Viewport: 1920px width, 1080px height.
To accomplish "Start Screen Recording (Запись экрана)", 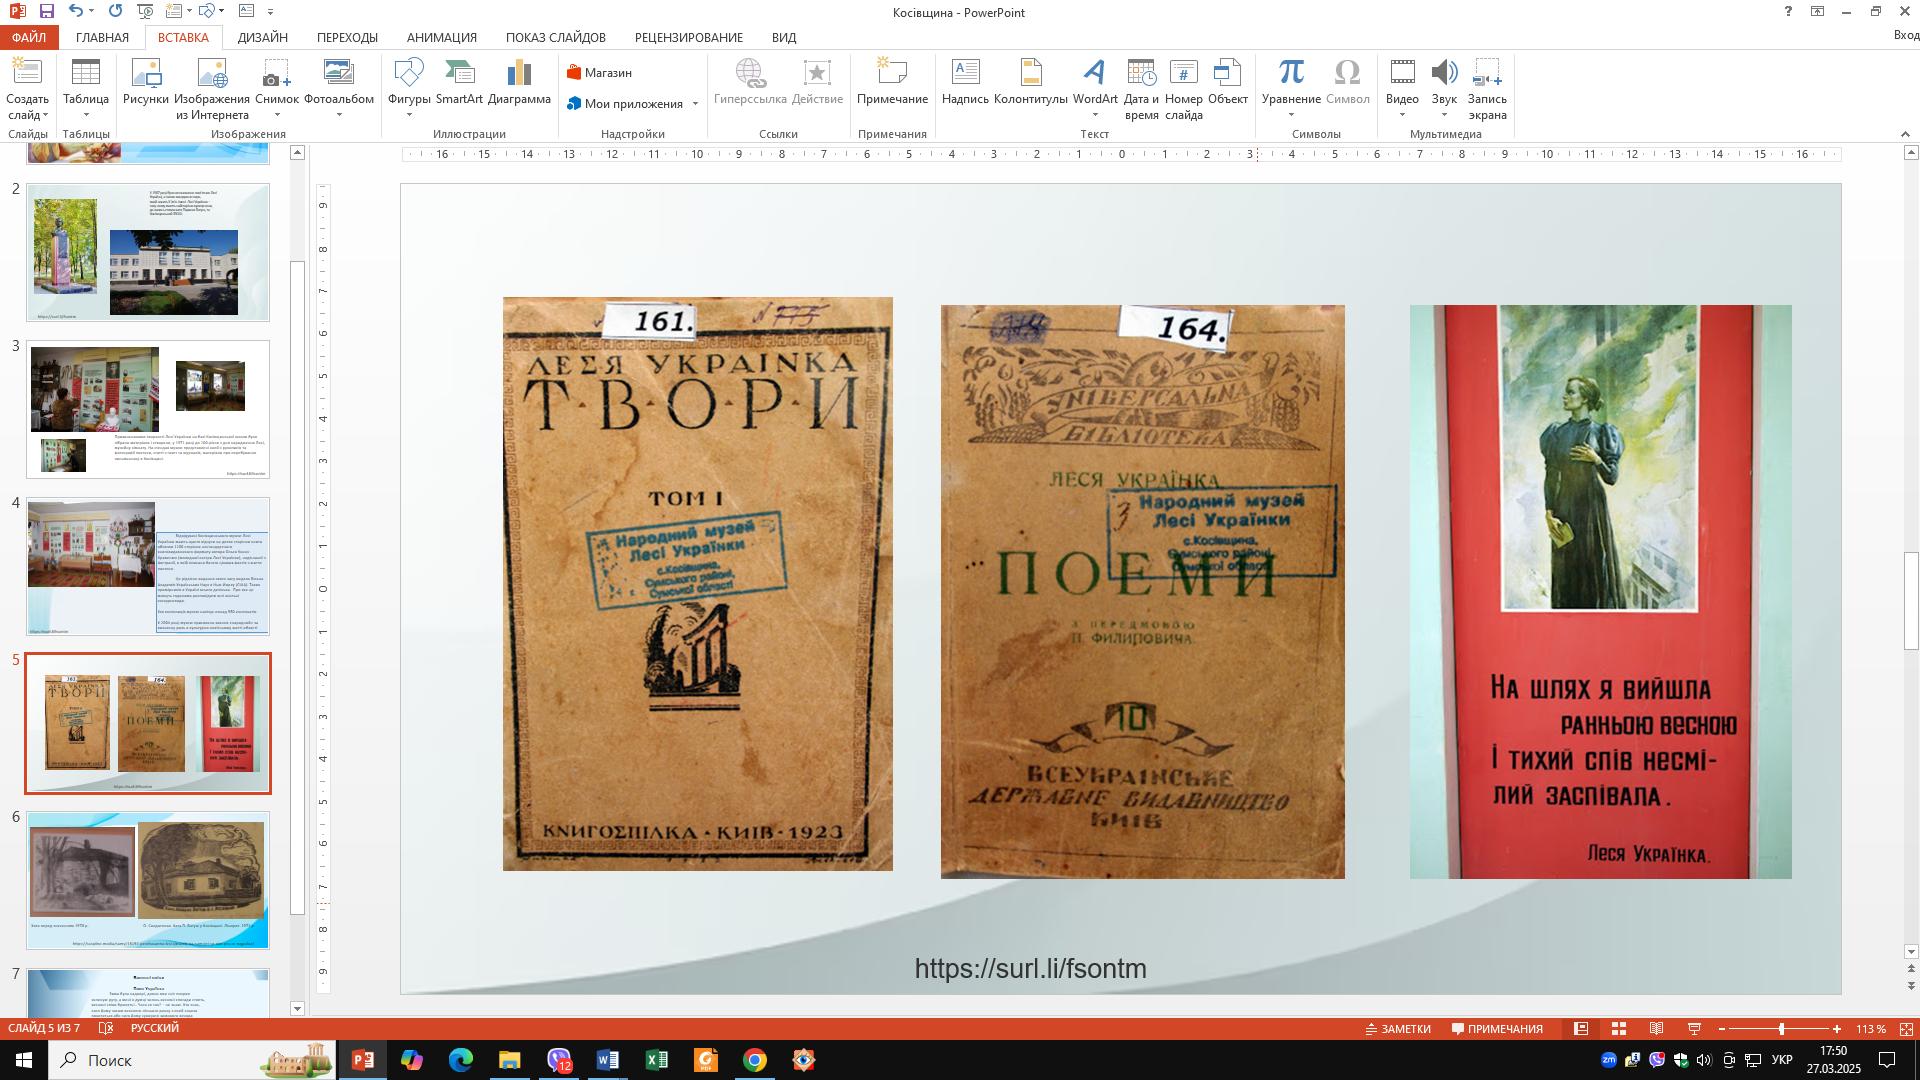I will pos(1487,88).
